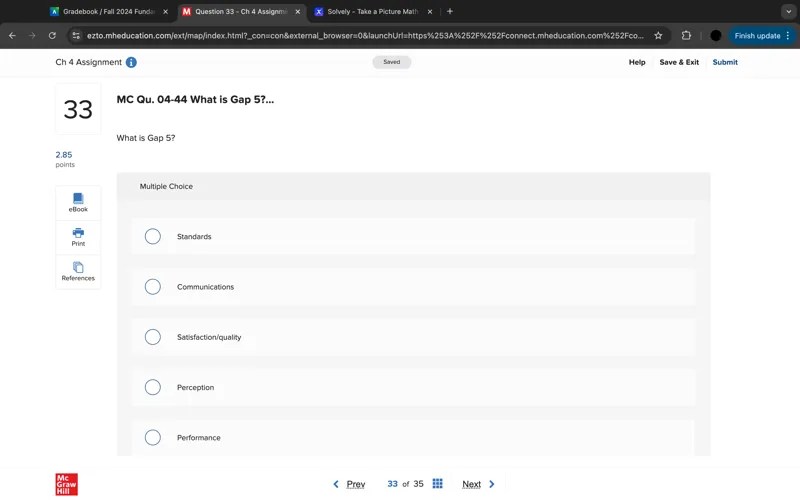
Task: Click the assignment info icon
Action: pos(131,62)
